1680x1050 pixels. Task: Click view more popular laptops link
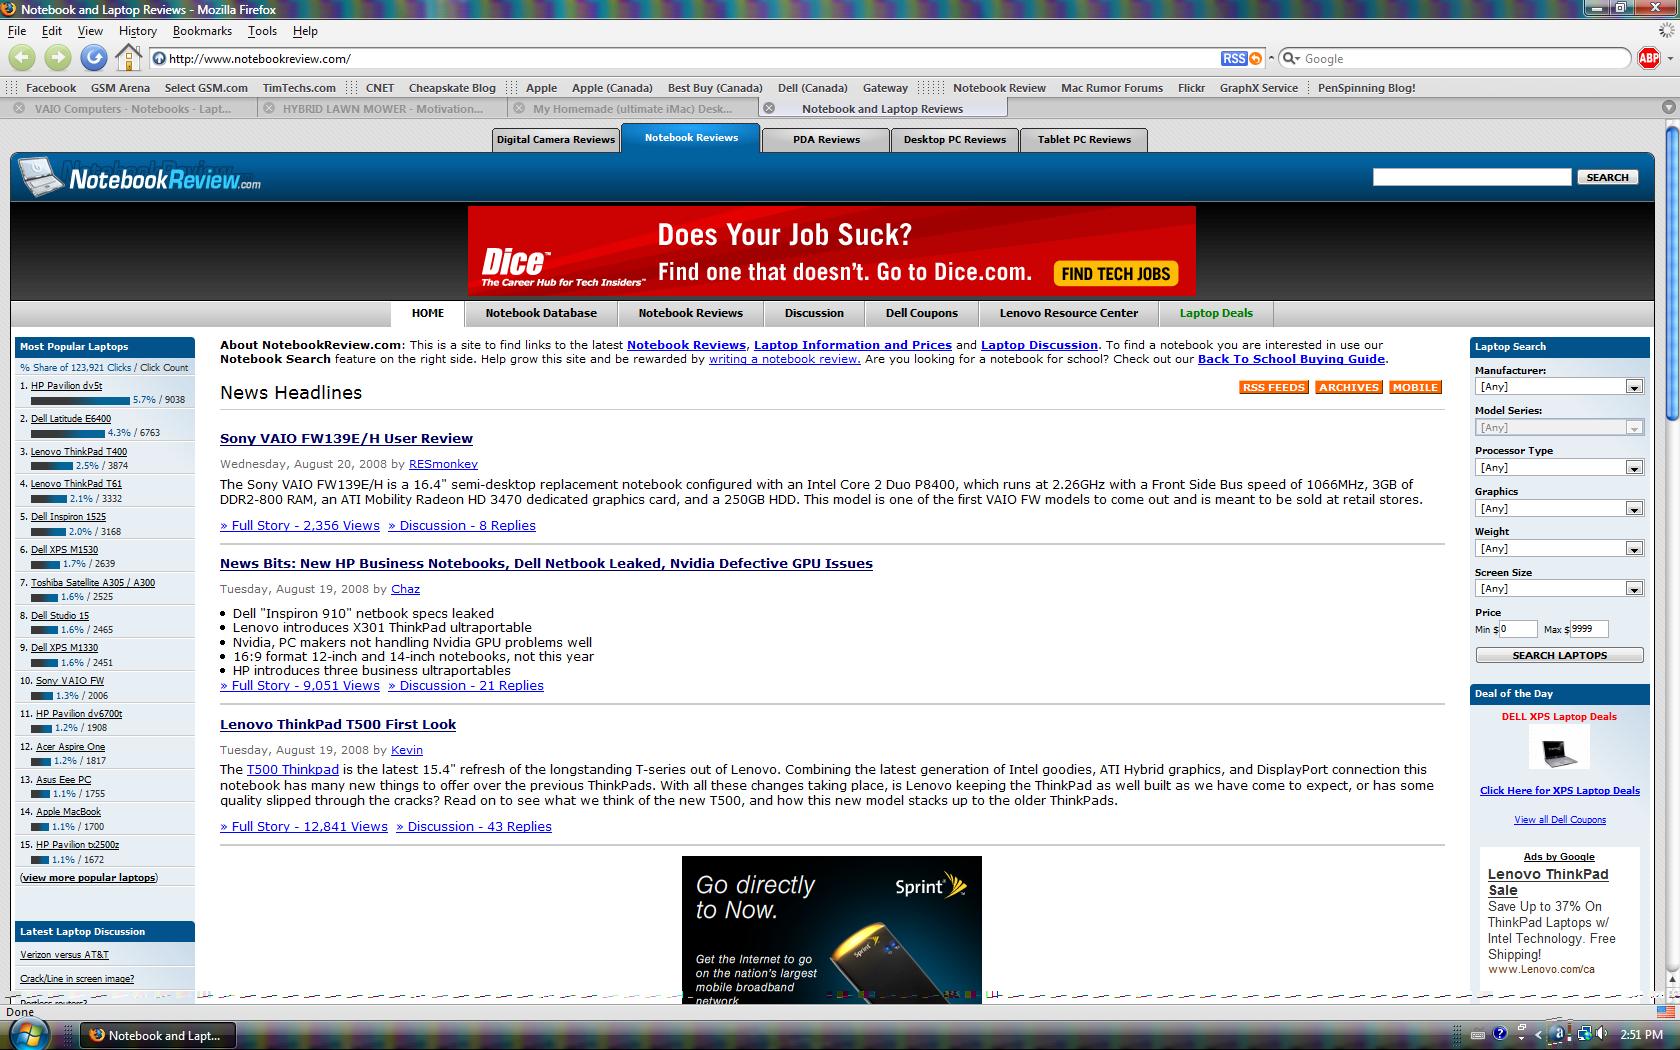tap(89, 877)
